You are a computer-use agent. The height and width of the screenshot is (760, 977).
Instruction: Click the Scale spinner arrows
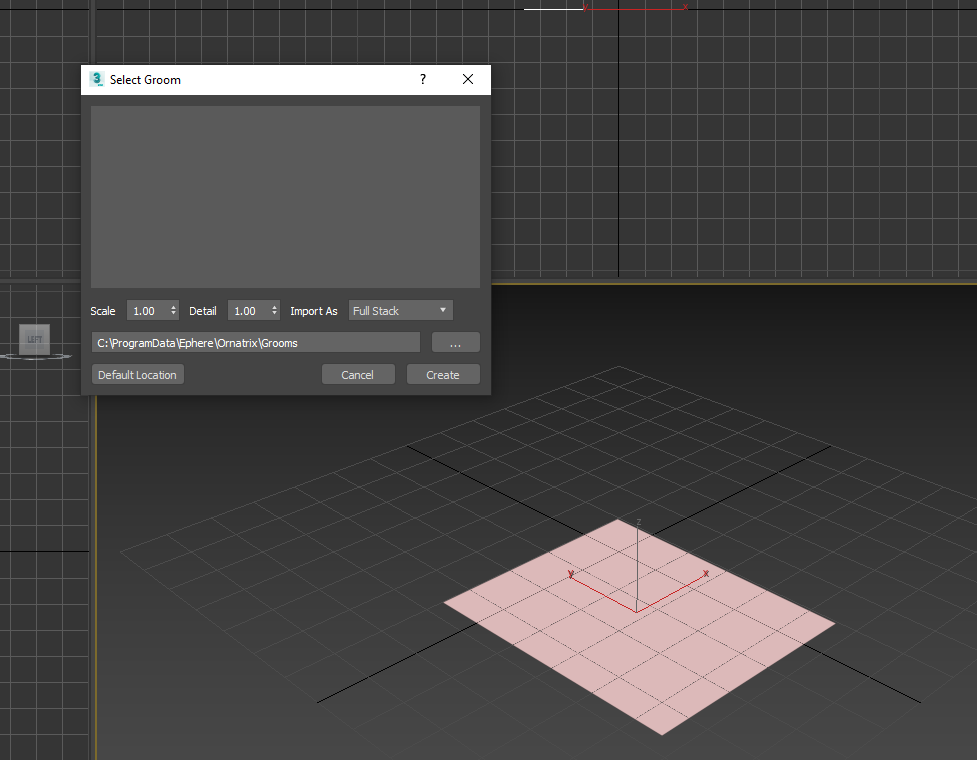click(174, 311)
